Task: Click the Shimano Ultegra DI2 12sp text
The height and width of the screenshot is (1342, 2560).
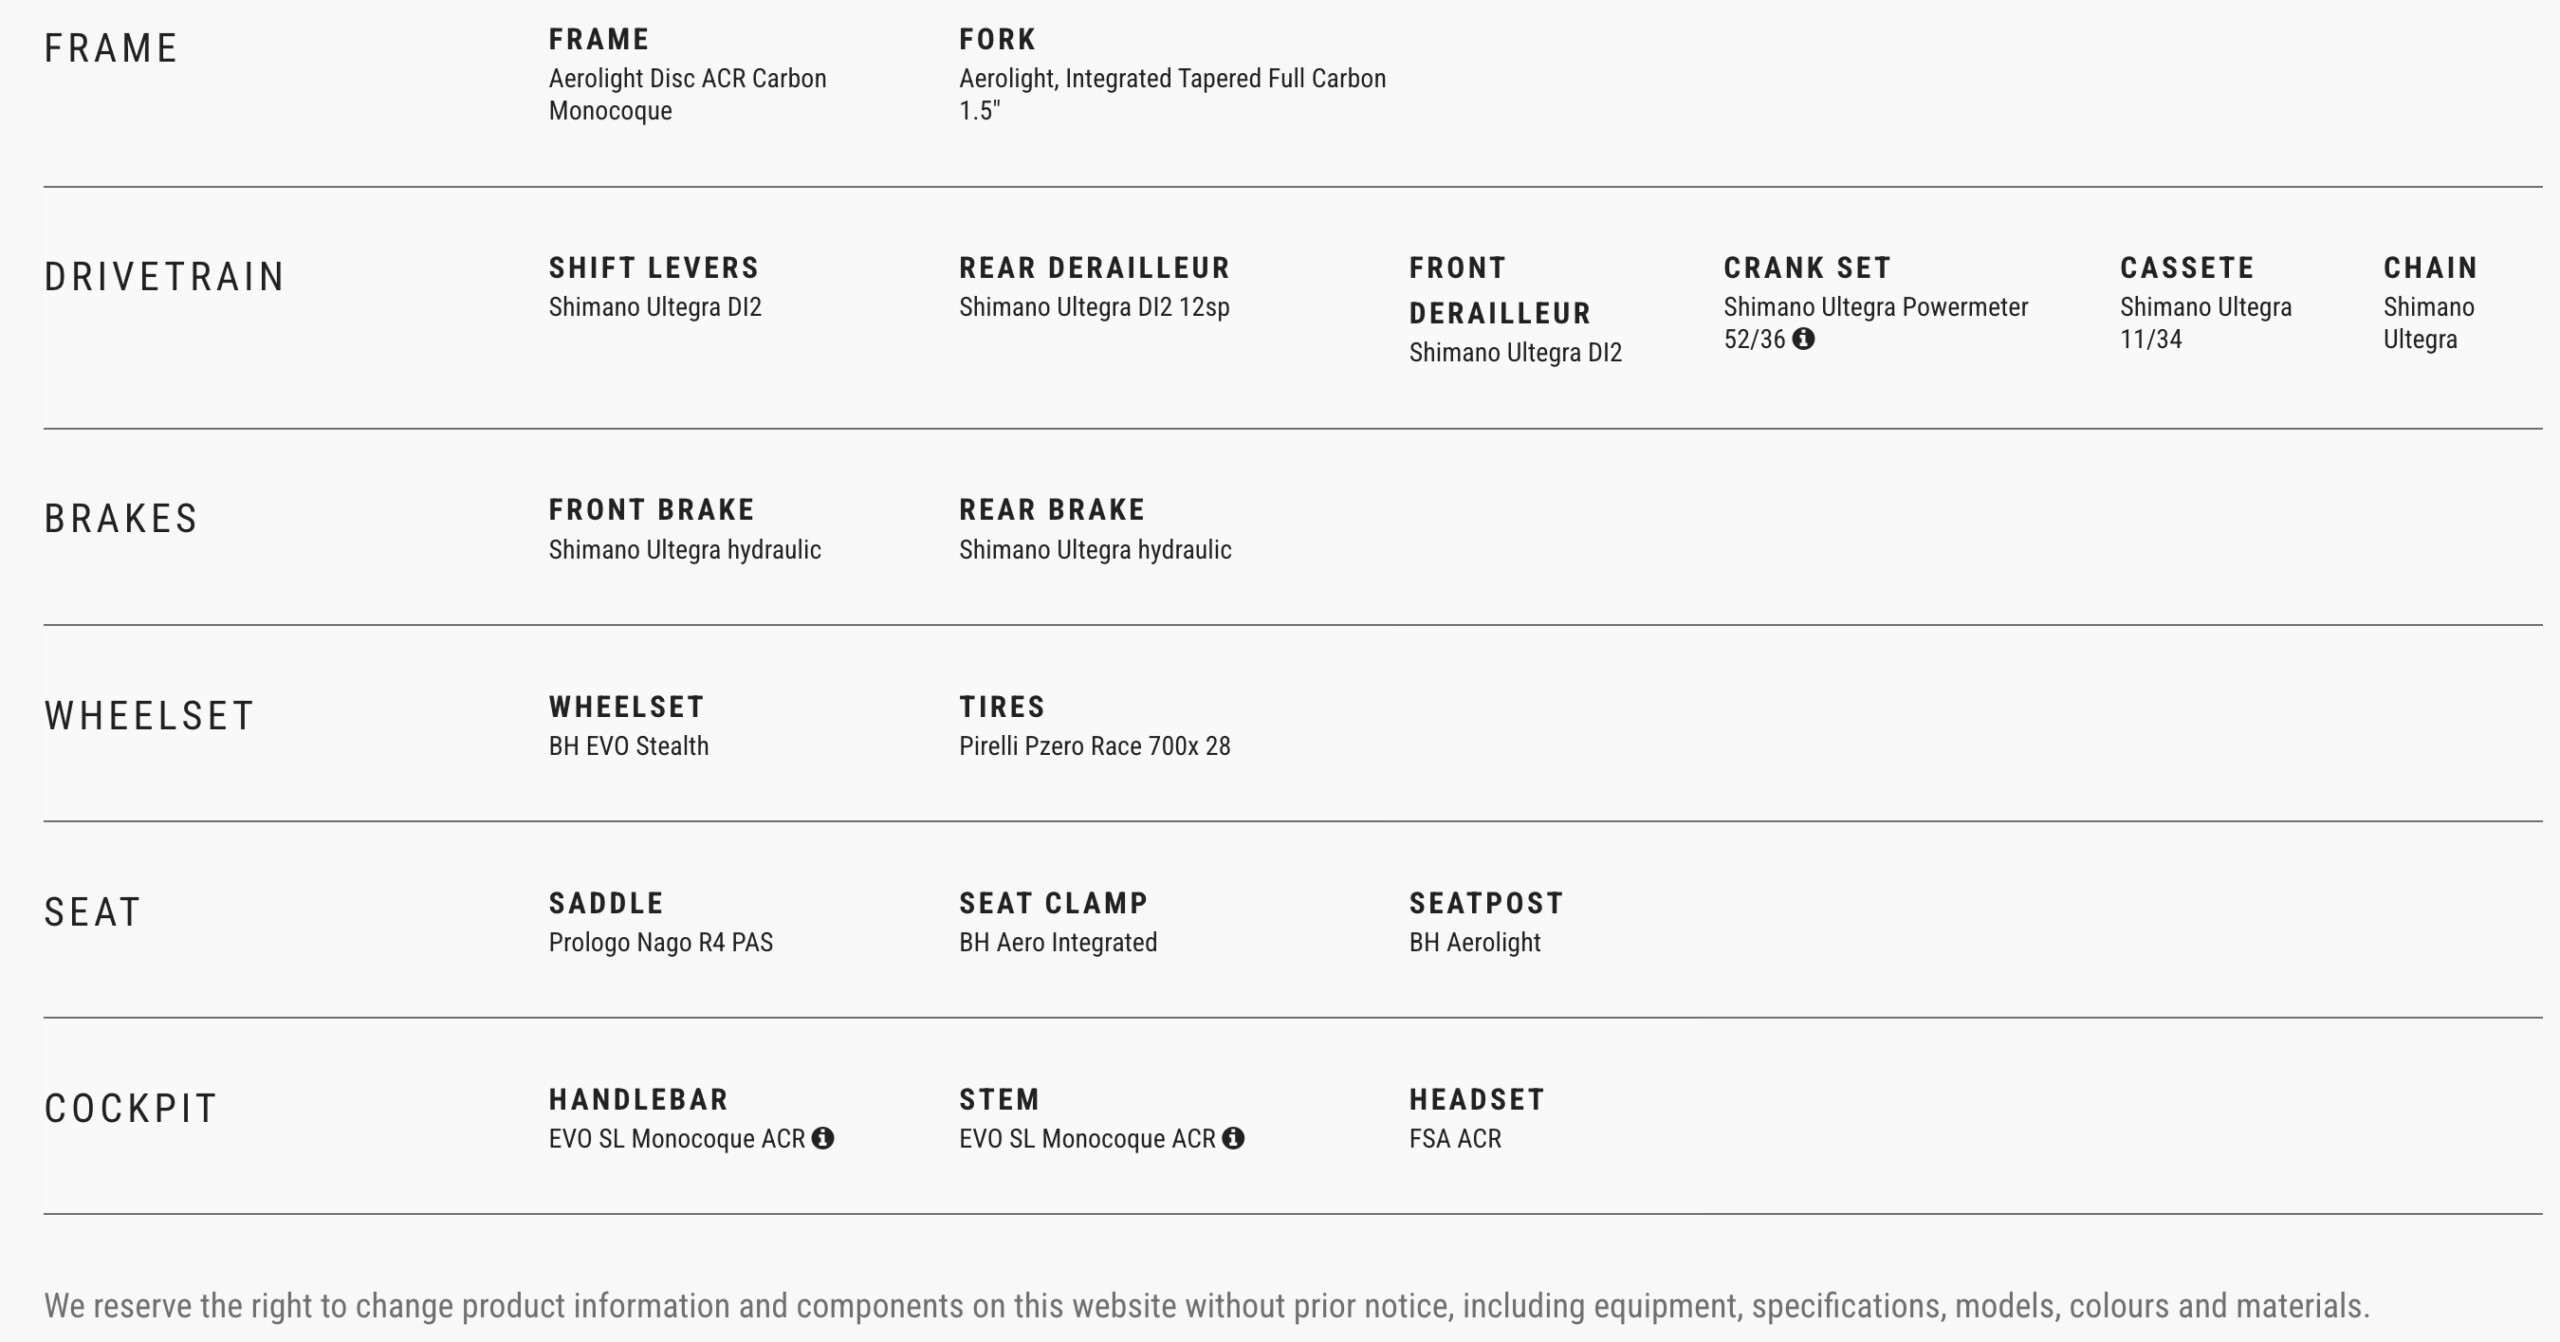Action: pyautogui.click(x=1094, y=307)
